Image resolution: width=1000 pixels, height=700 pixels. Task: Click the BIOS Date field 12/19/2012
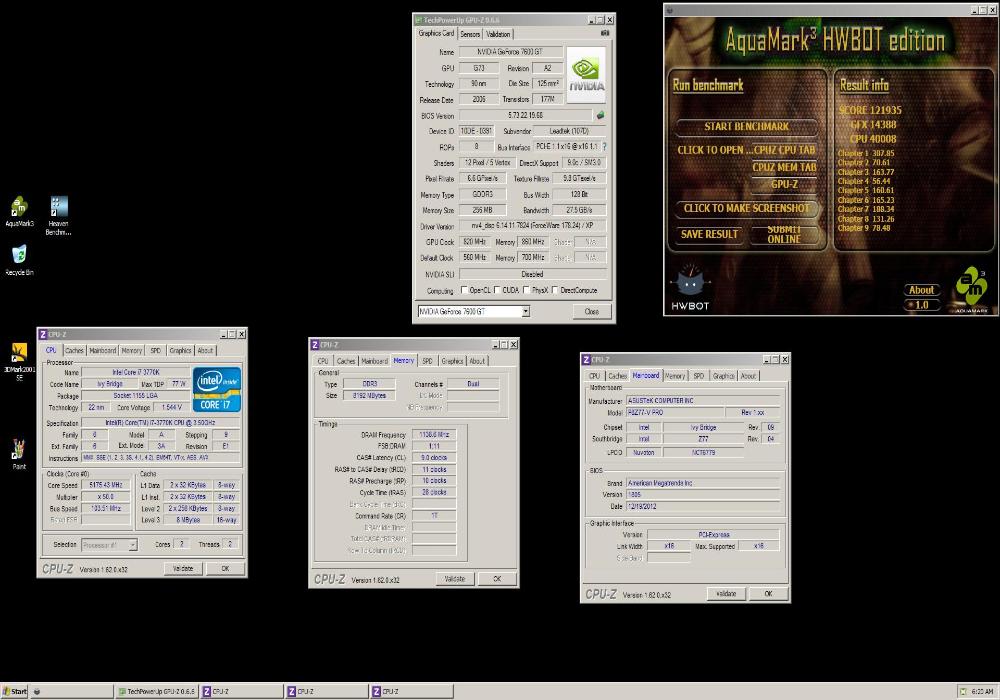703,506
